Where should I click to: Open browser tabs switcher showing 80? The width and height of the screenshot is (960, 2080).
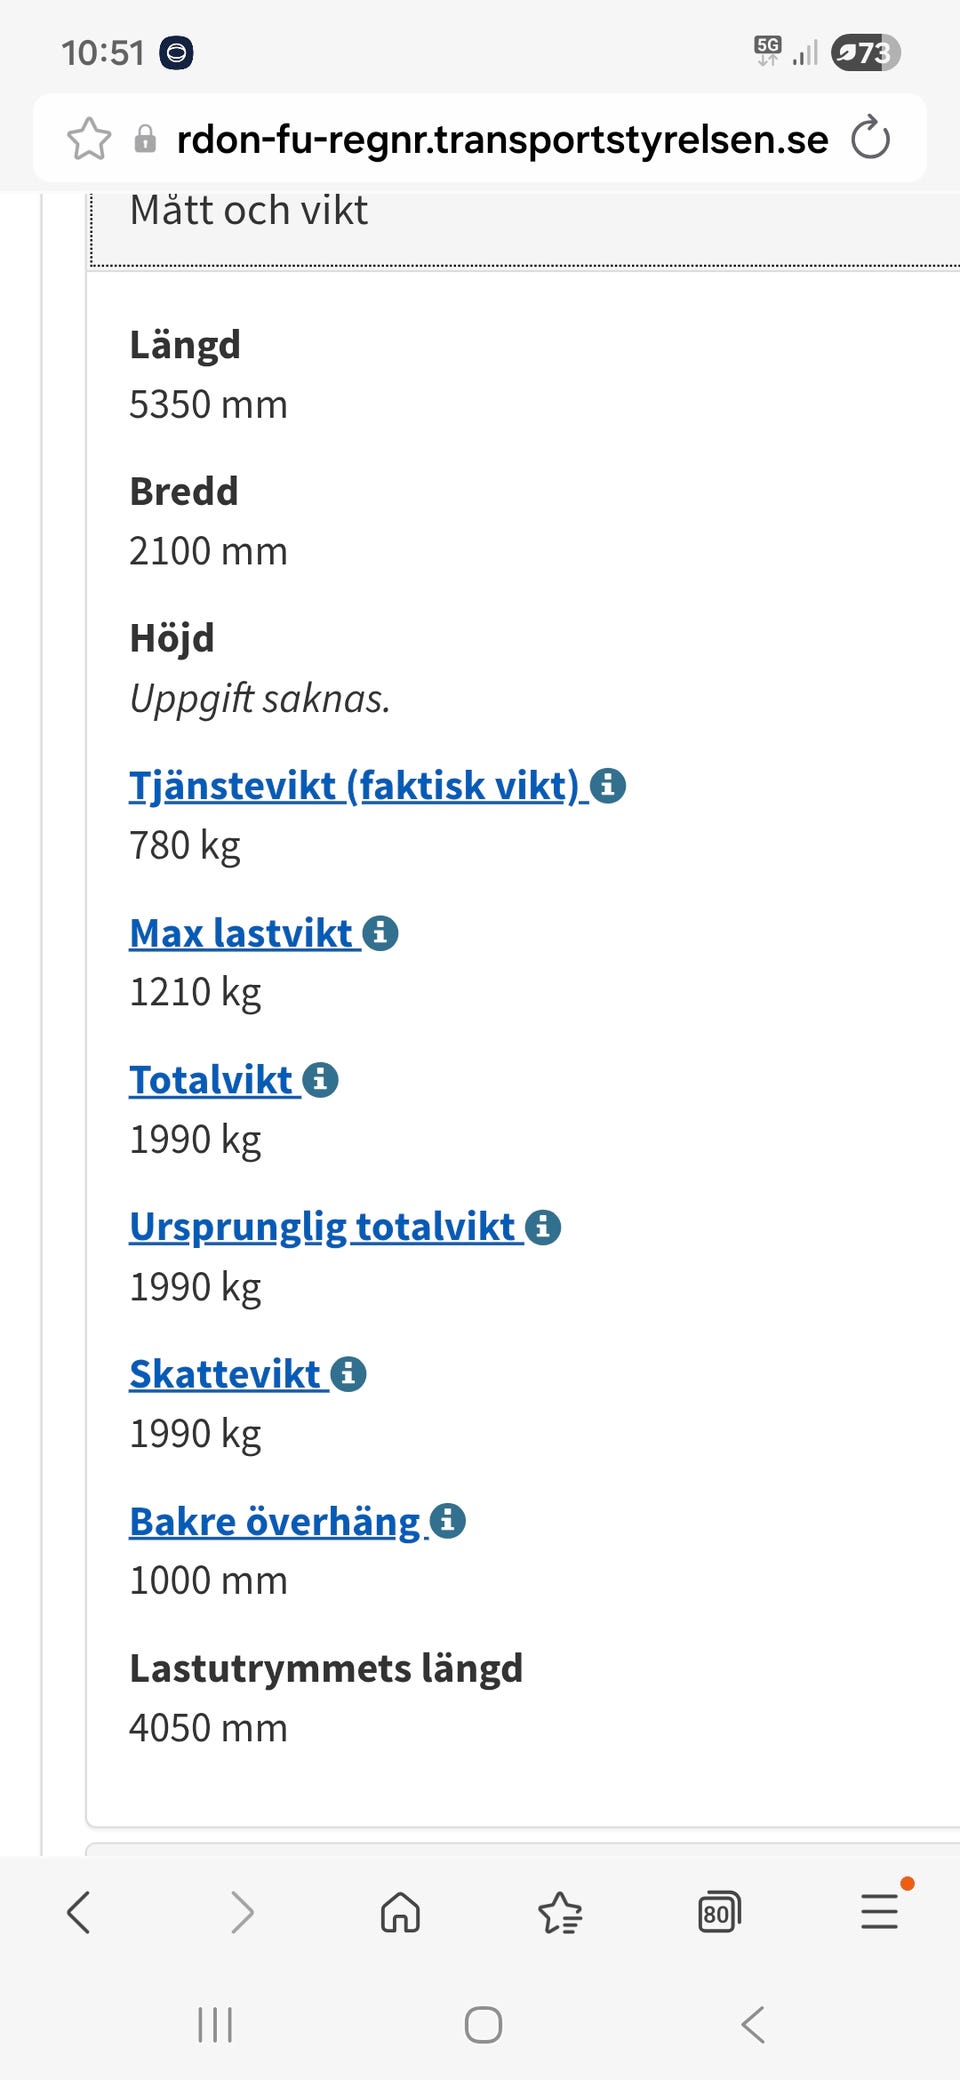(x=719, y=1912)
